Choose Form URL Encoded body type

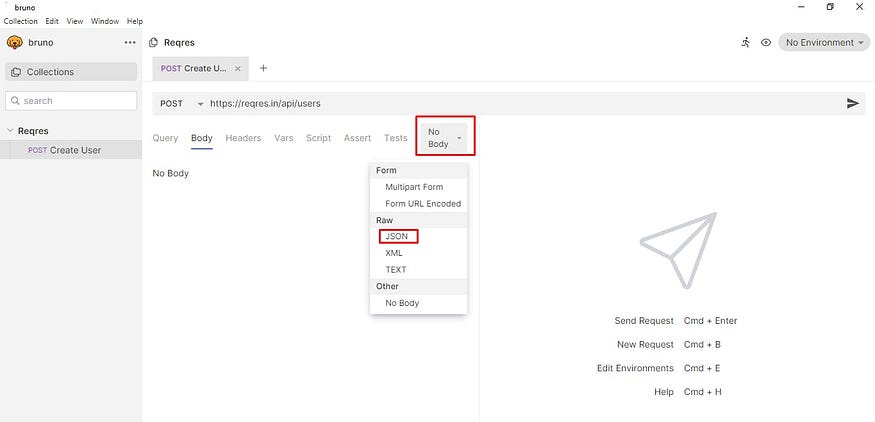tap(419, 204)
